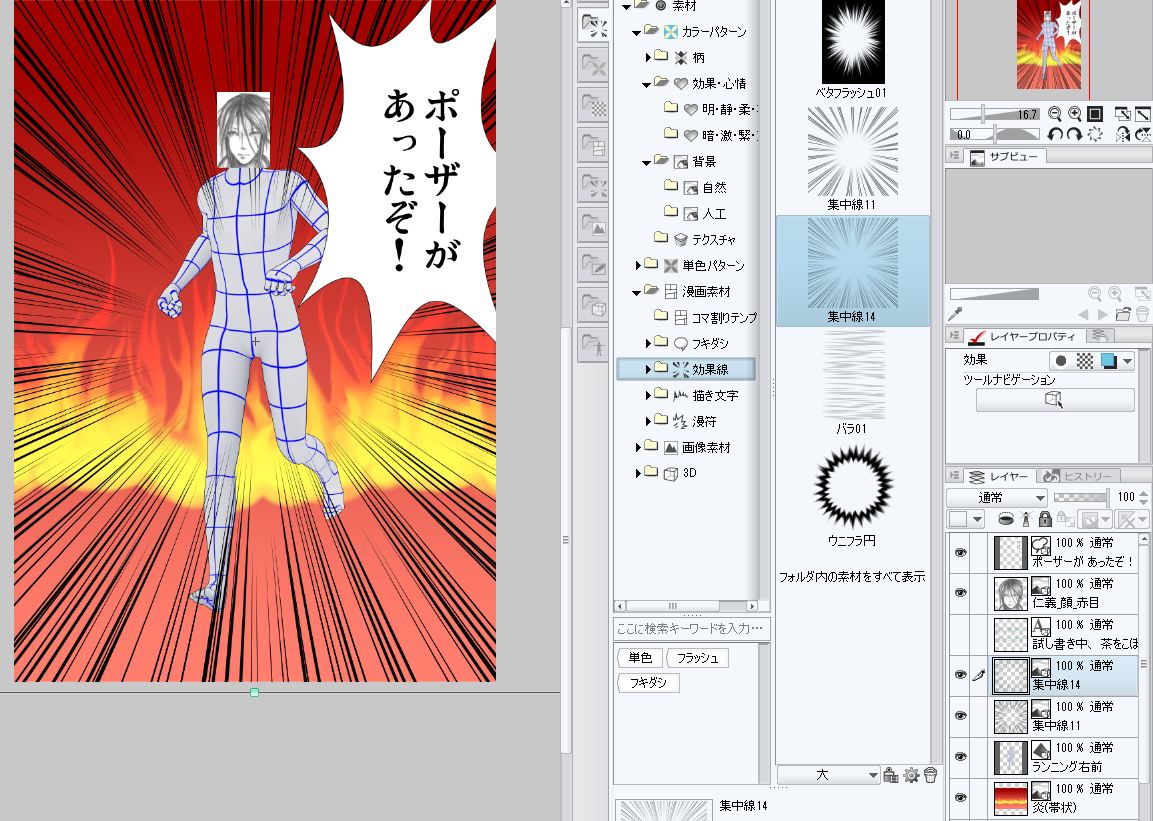
Task: Show the hidden 試し書き中 text layer
Action: (x=961, y=633)
